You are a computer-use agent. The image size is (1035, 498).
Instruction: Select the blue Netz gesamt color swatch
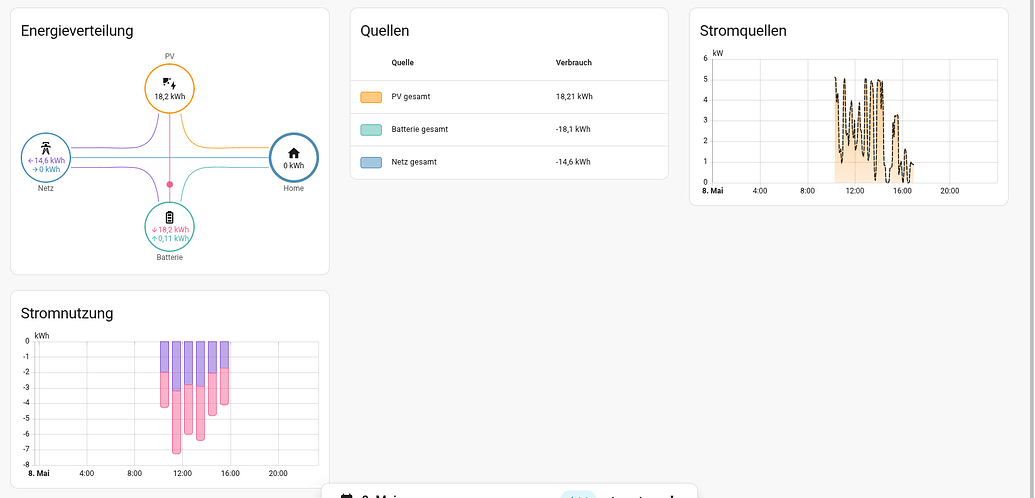tap(371, 162)
